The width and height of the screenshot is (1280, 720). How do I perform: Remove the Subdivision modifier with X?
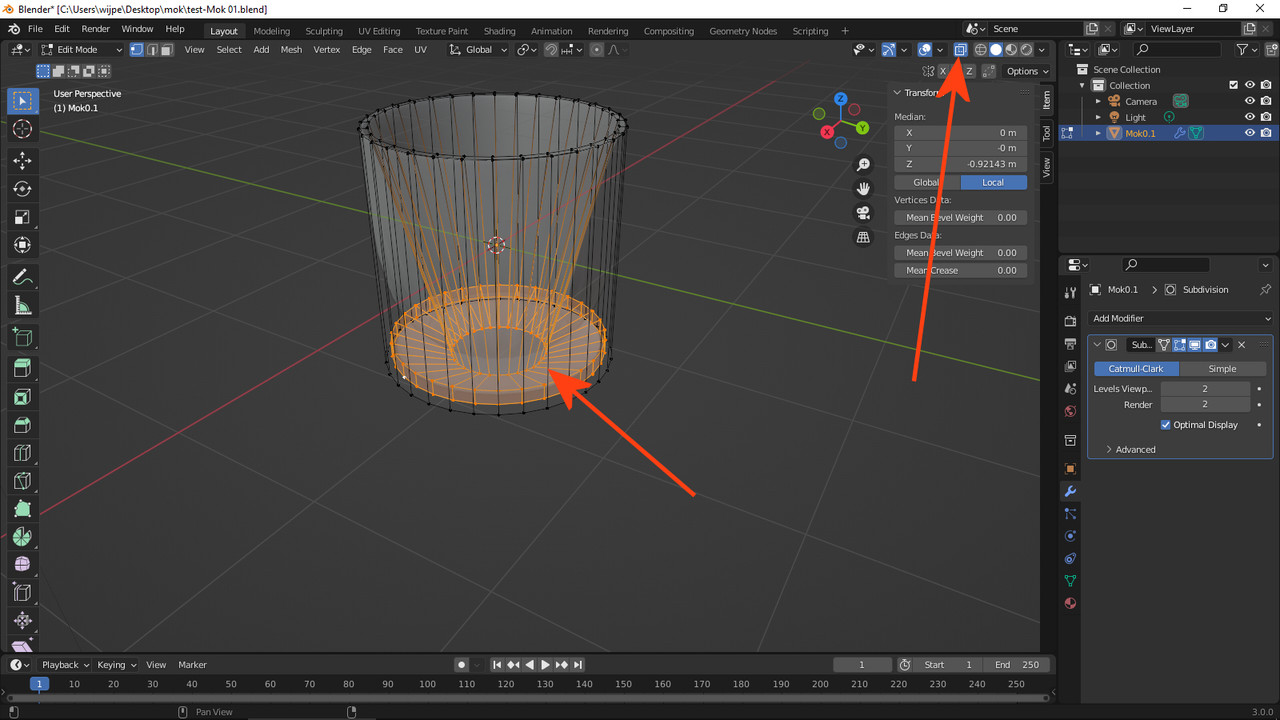[x=1242, y=345]
